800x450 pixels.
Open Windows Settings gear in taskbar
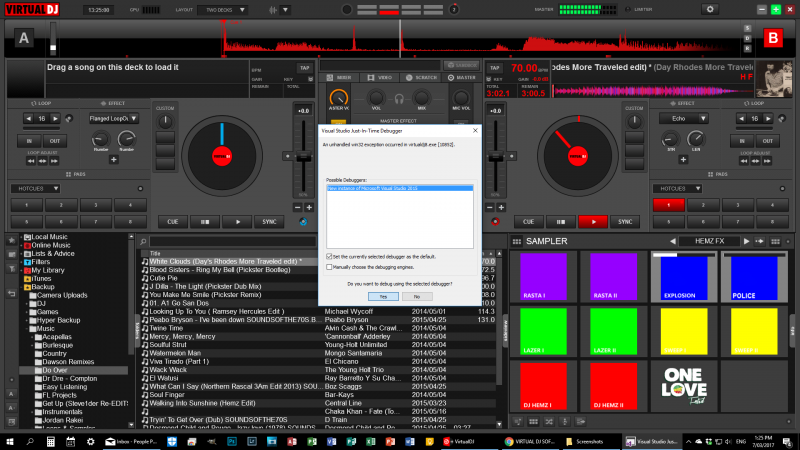tap(90, 442)
